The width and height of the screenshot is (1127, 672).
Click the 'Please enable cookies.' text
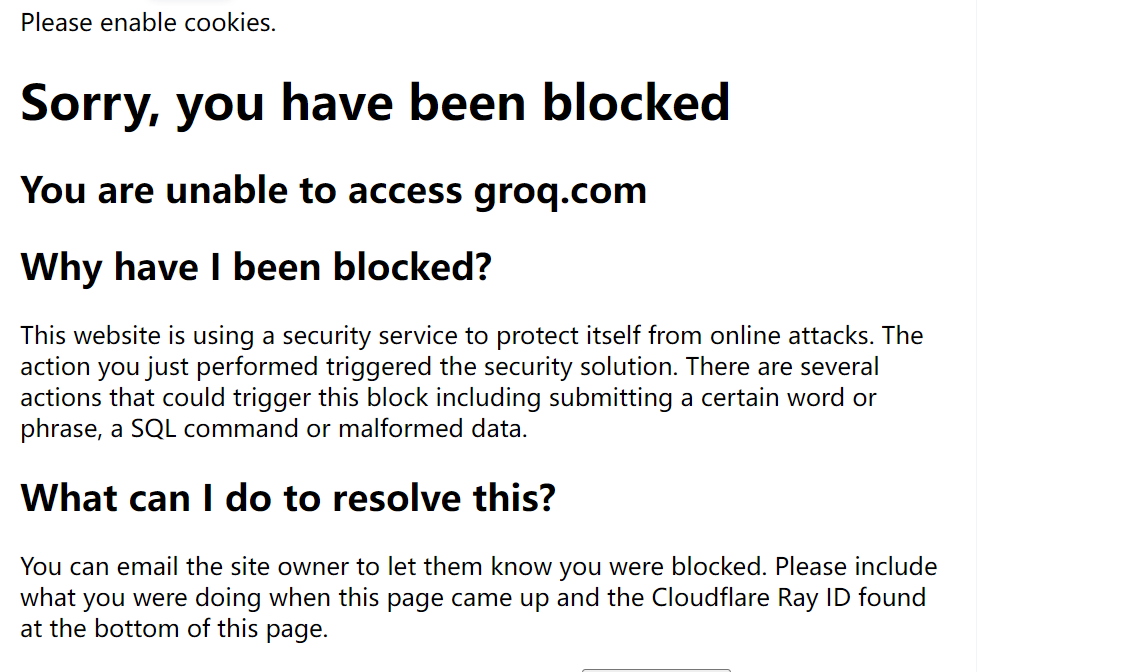click(x=148, y=23)
